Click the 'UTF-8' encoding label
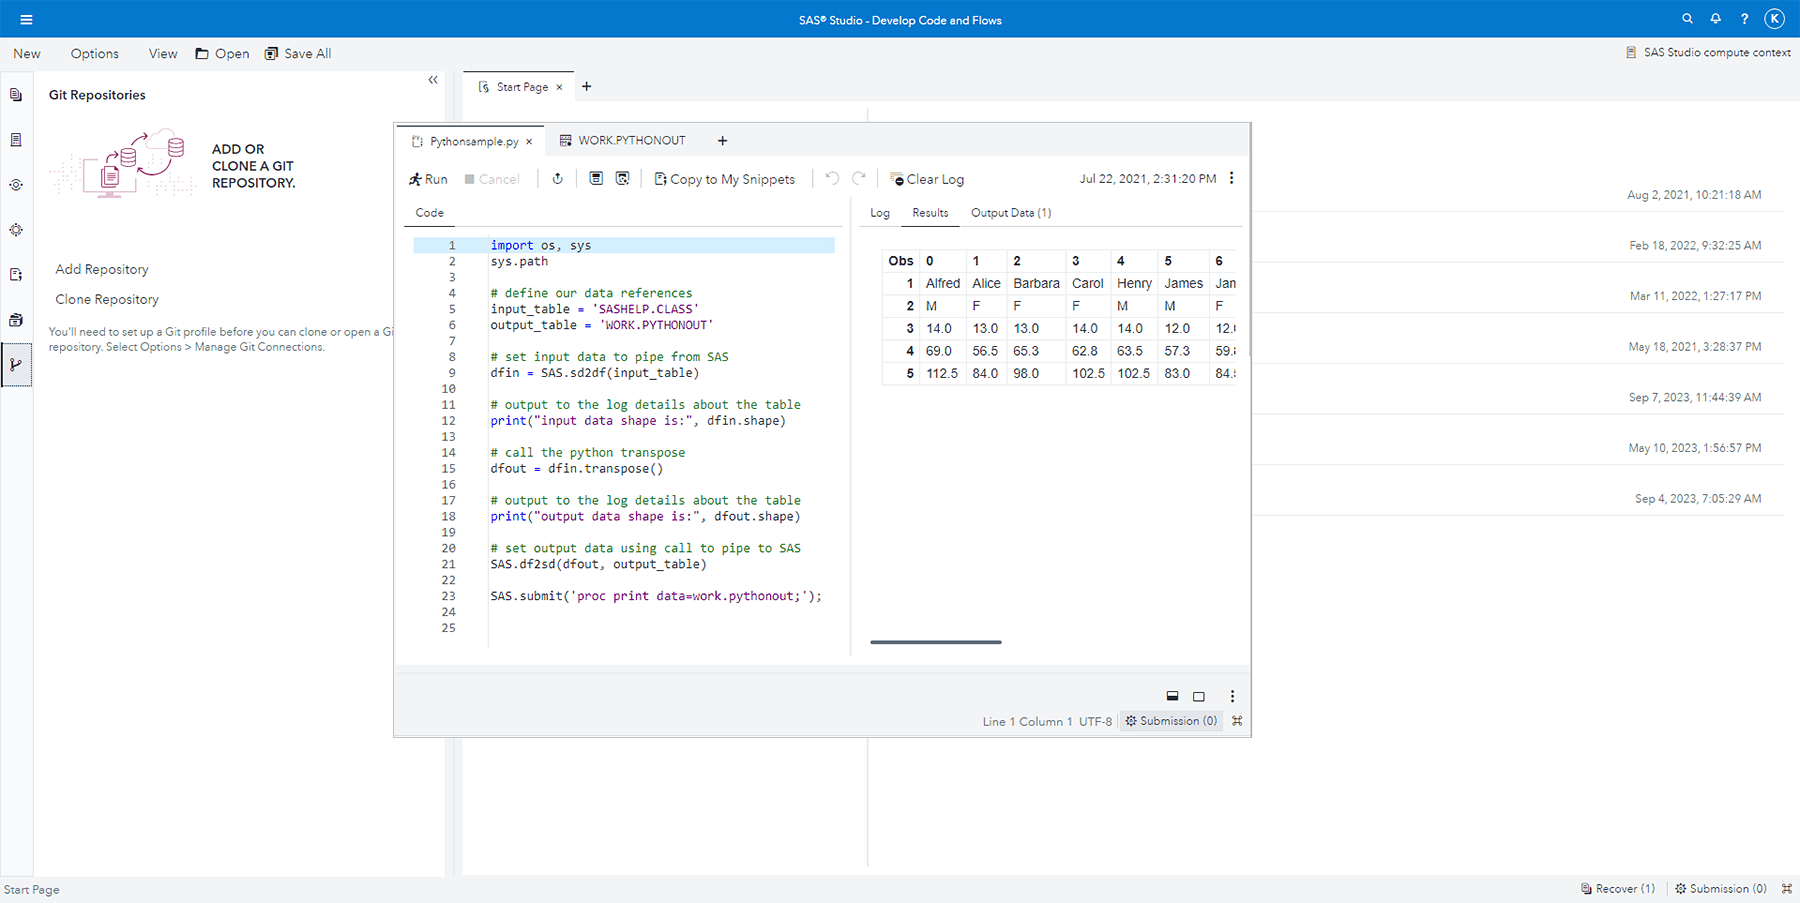1800x903 pixels. pos(1095,721)
